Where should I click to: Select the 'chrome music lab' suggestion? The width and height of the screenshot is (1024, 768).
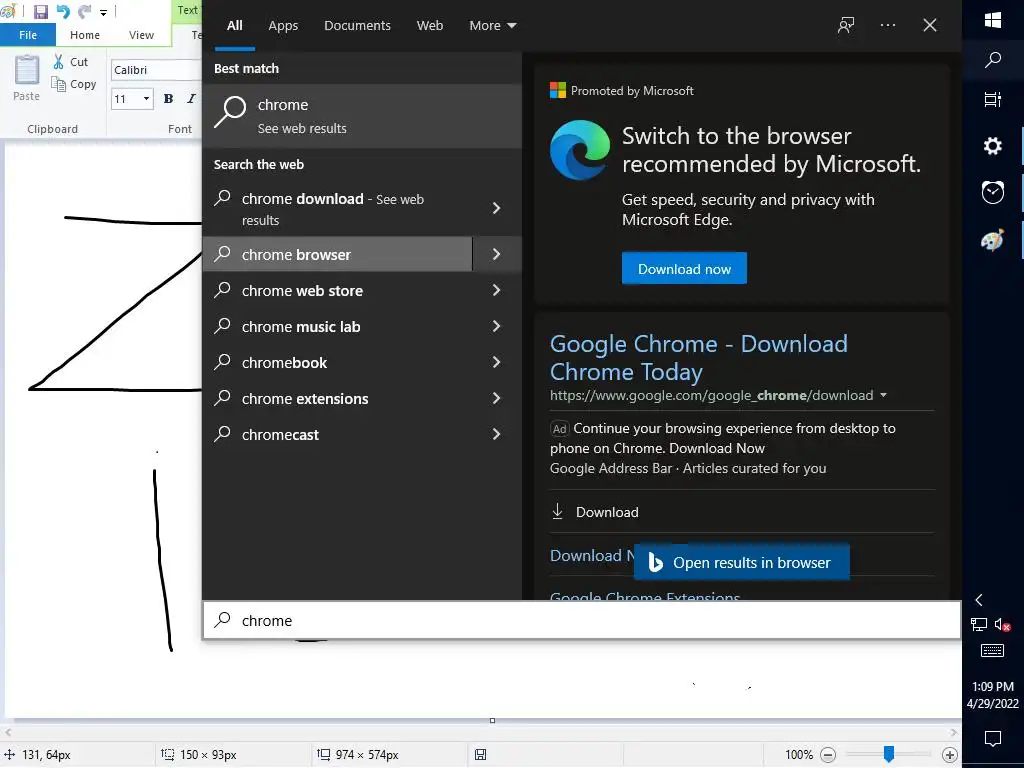[x=338, y=327]
